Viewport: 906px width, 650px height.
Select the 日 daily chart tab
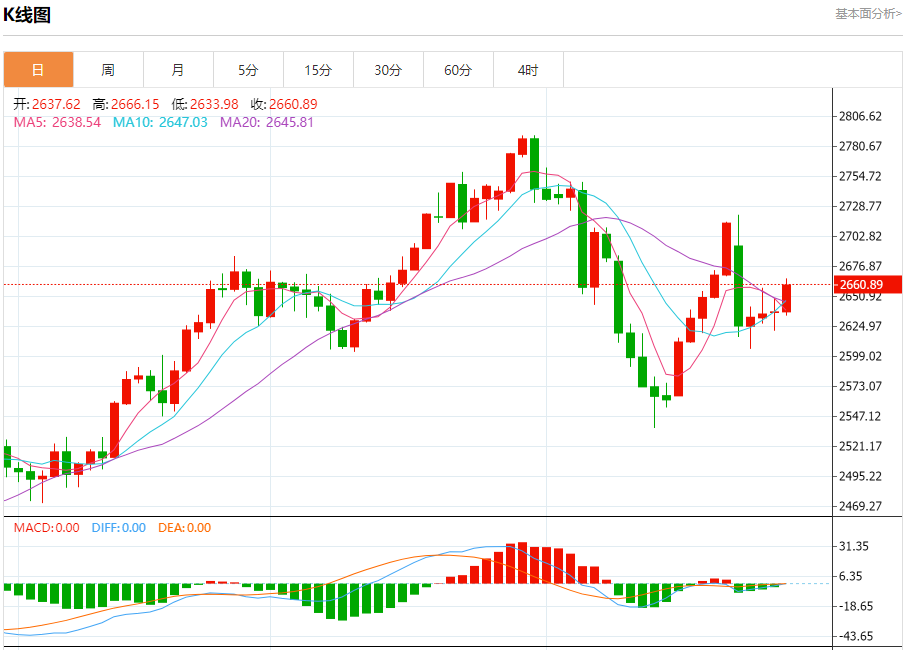(38, 70)
